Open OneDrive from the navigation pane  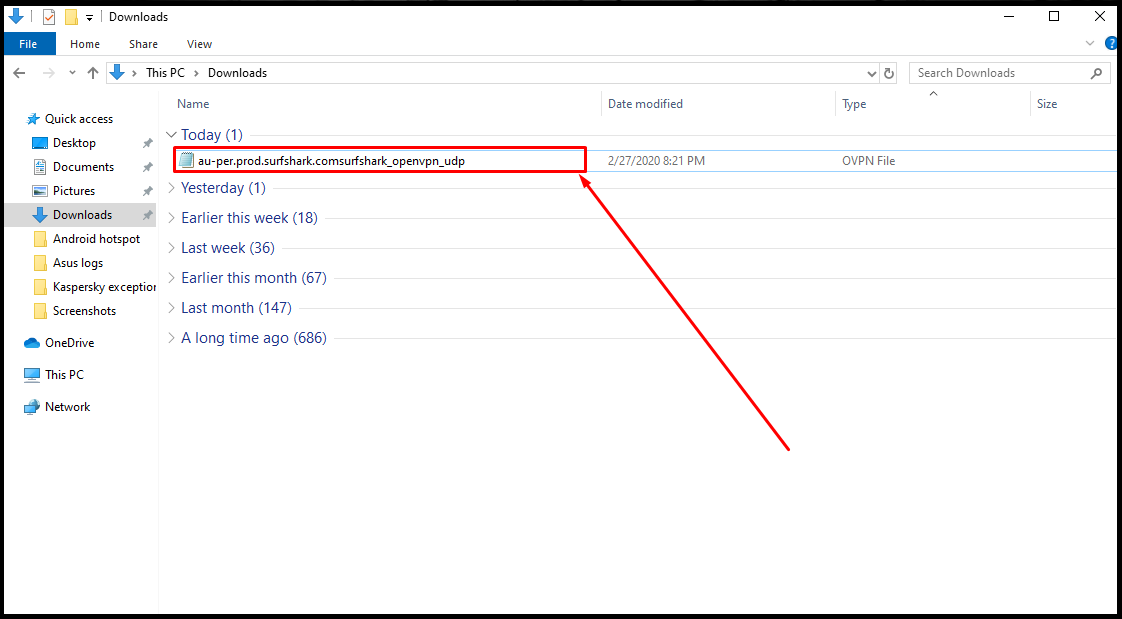[x=69, y=343]
